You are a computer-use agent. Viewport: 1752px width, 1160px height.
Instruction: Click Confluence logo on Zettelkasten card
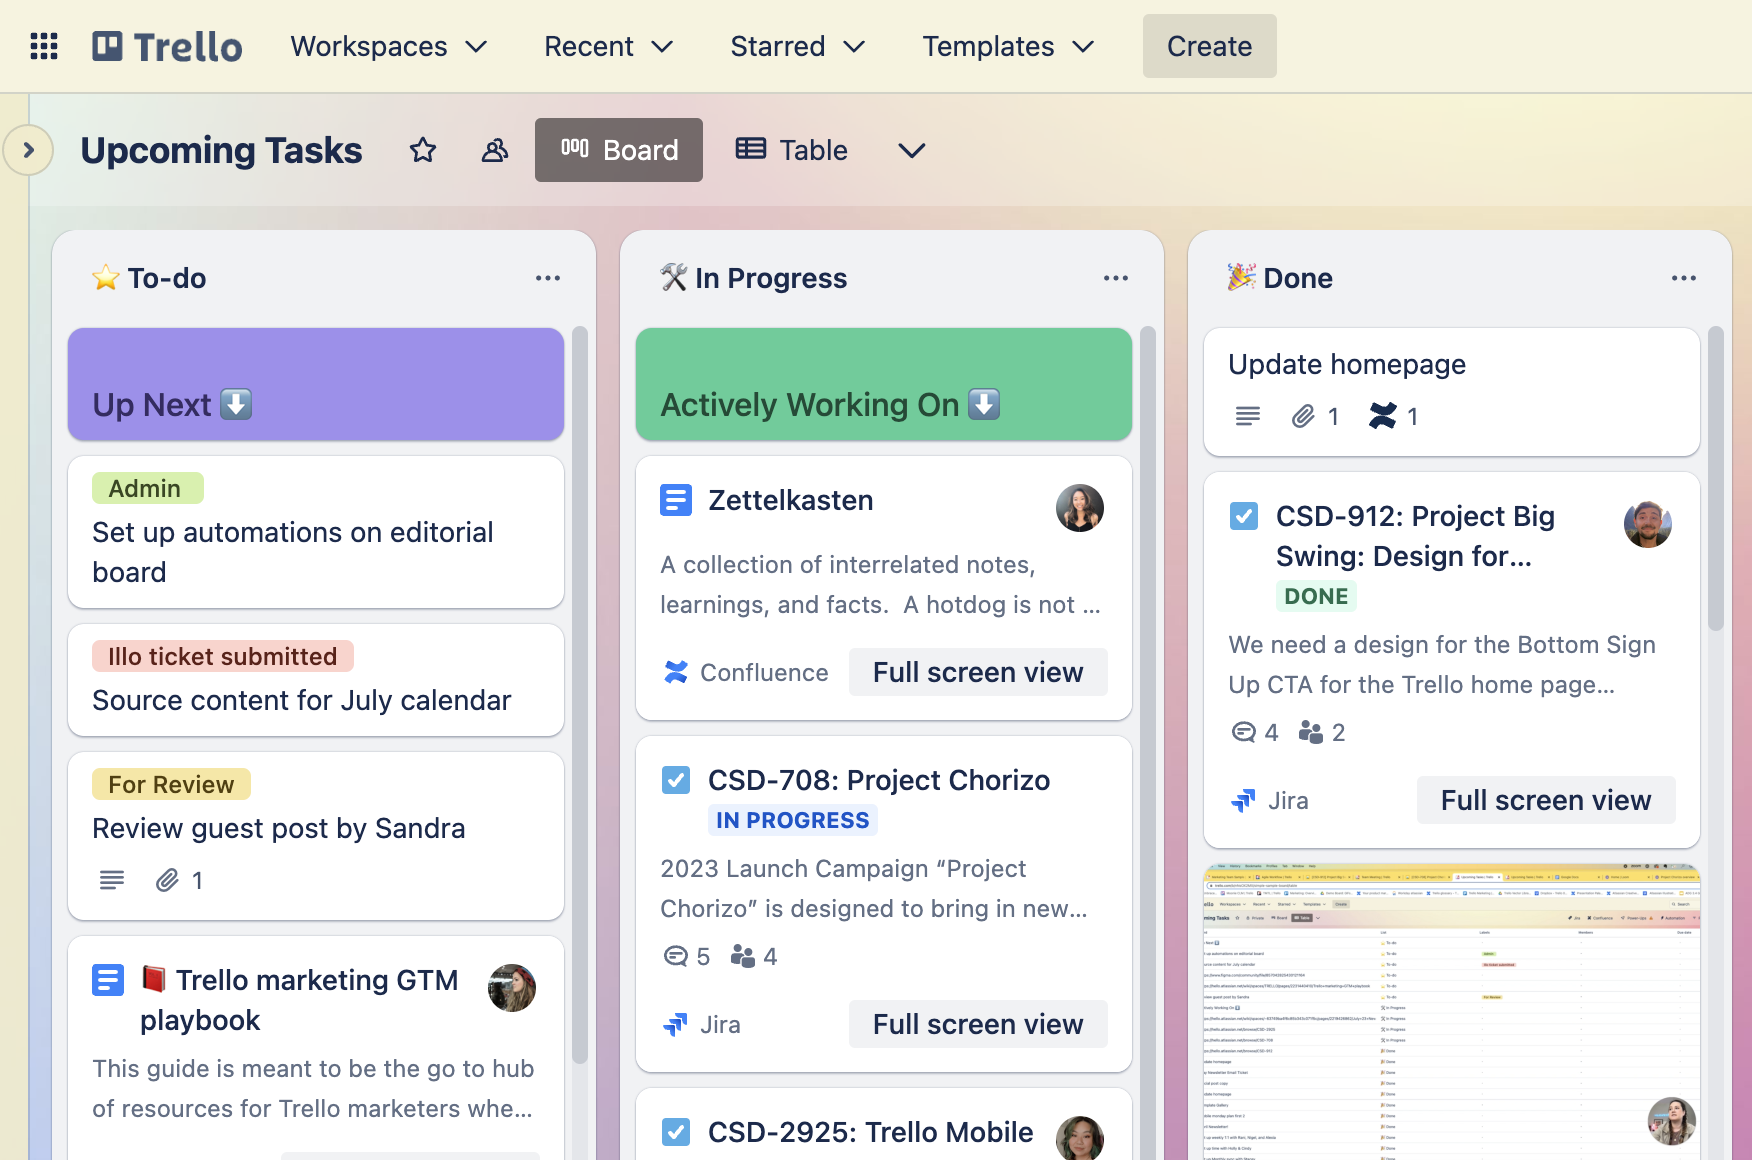pyautogui.click(x=676, y=672)
